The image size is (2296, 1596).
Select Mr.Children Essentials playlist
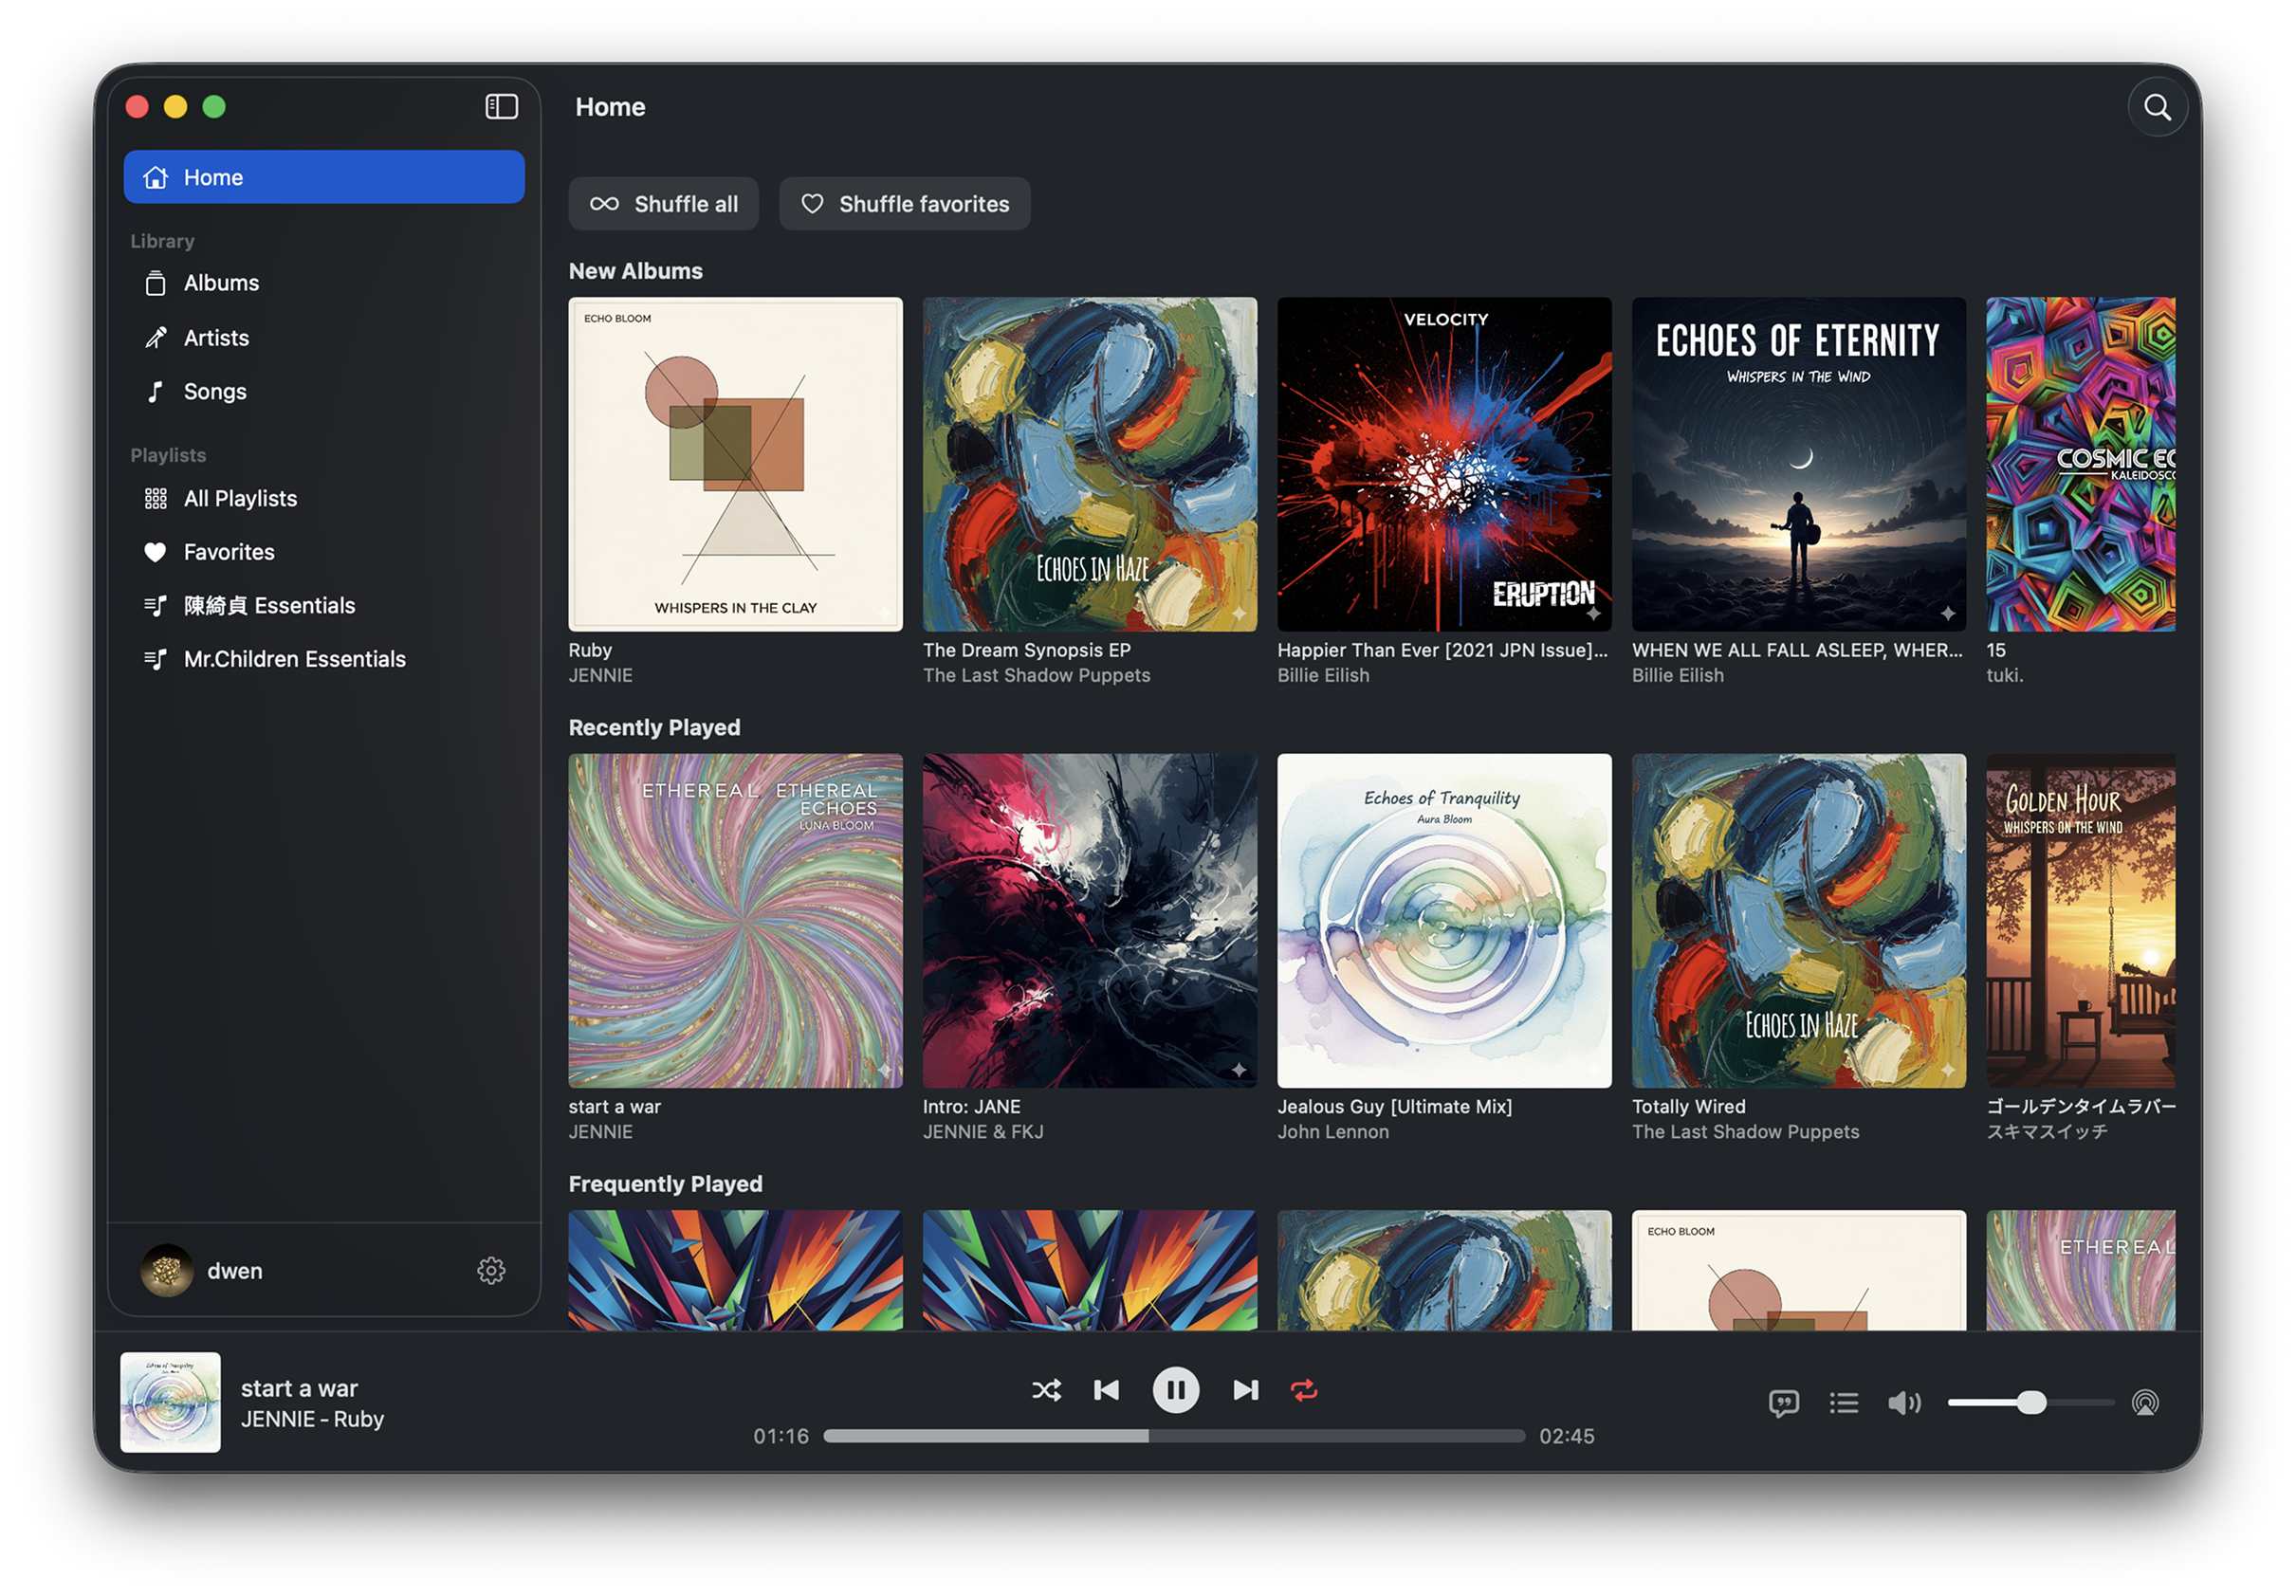(x=294, y=659)
